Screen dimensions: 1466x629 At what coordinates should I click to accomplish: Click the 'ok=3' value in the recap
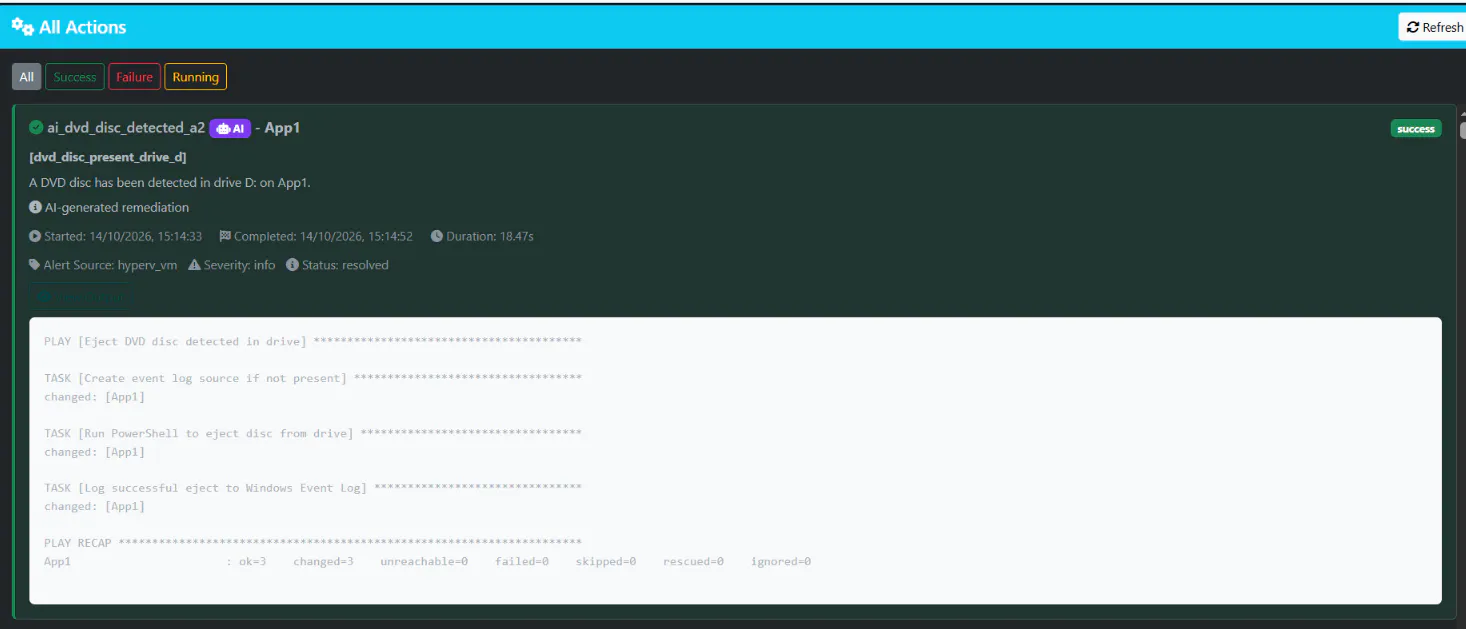[252, 562]
